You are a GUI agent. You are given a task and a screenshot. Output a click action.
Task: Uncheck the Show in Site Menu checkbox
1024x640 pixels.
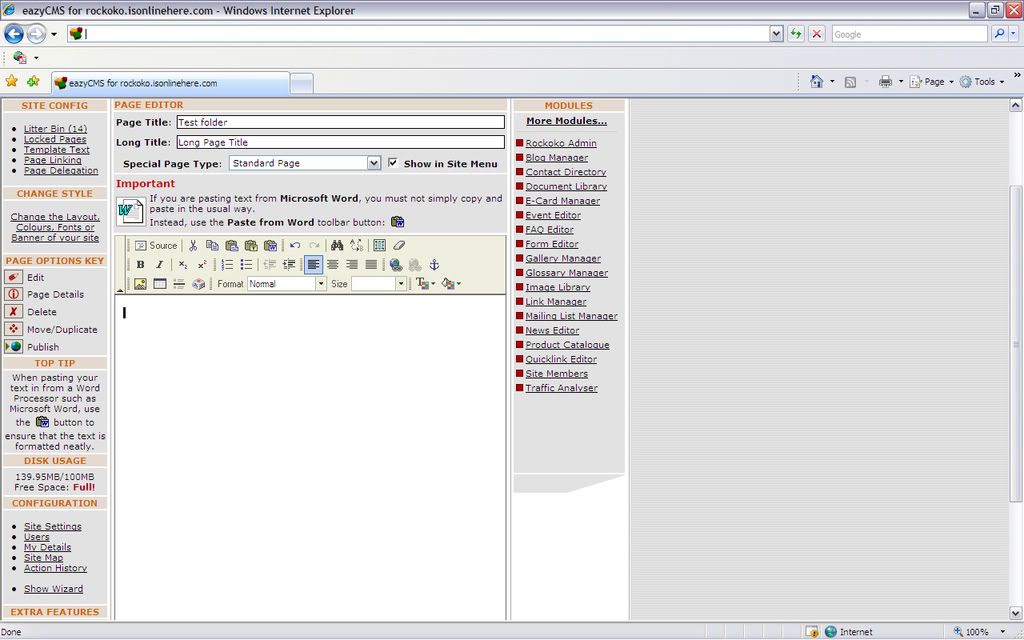pos(393,163)
